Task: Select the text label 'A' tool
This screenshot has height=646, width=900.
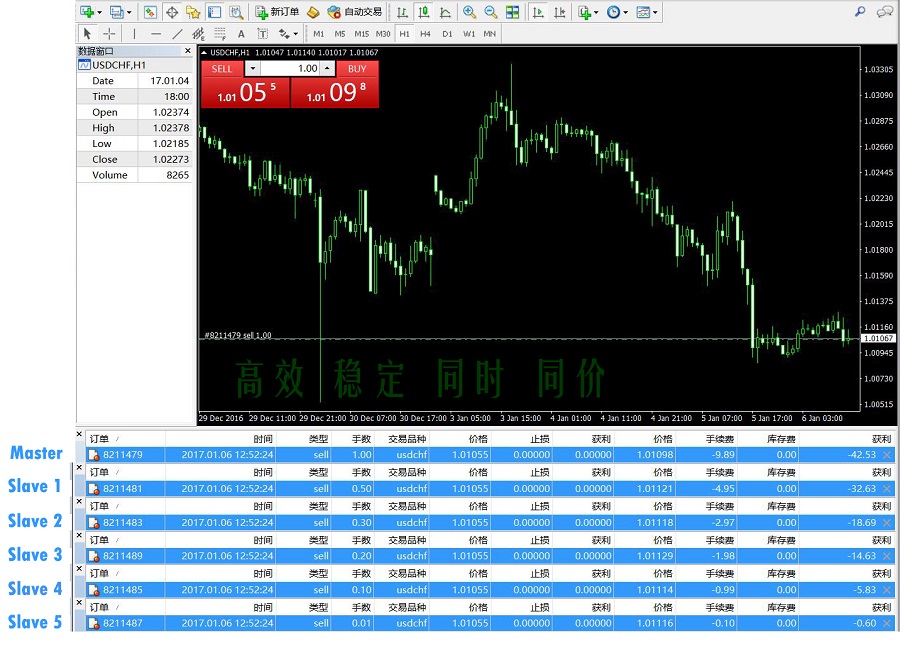Action: [241, 34]
